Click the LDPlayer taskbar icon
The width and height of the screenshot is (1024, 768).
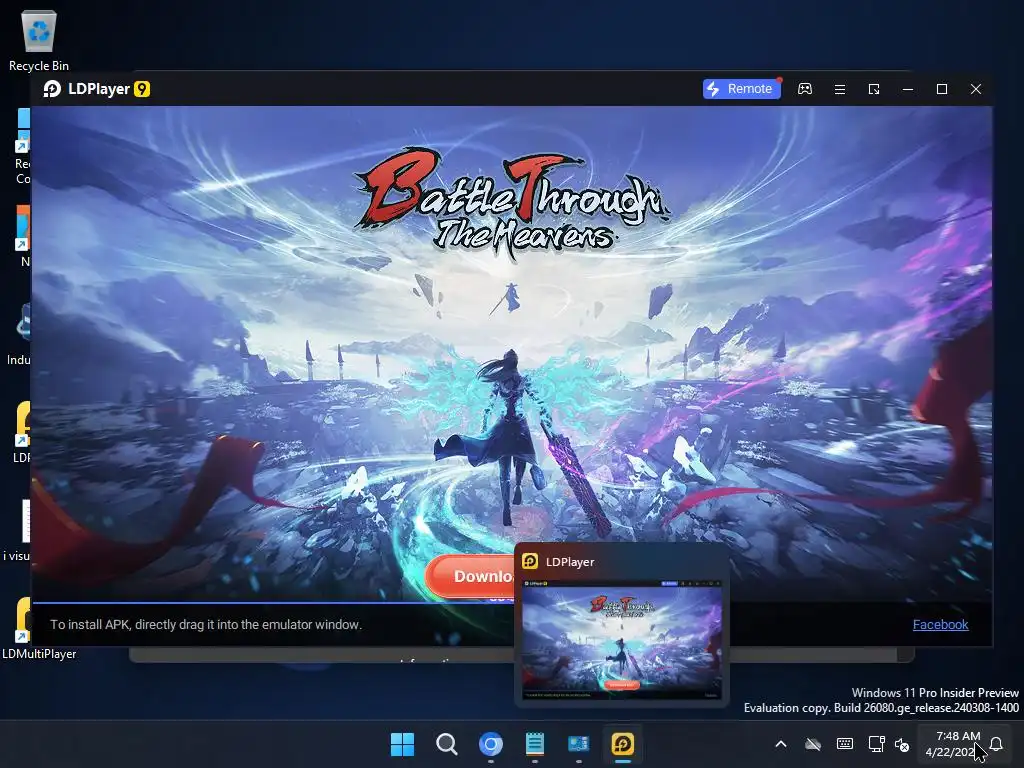tap(623, 744)
